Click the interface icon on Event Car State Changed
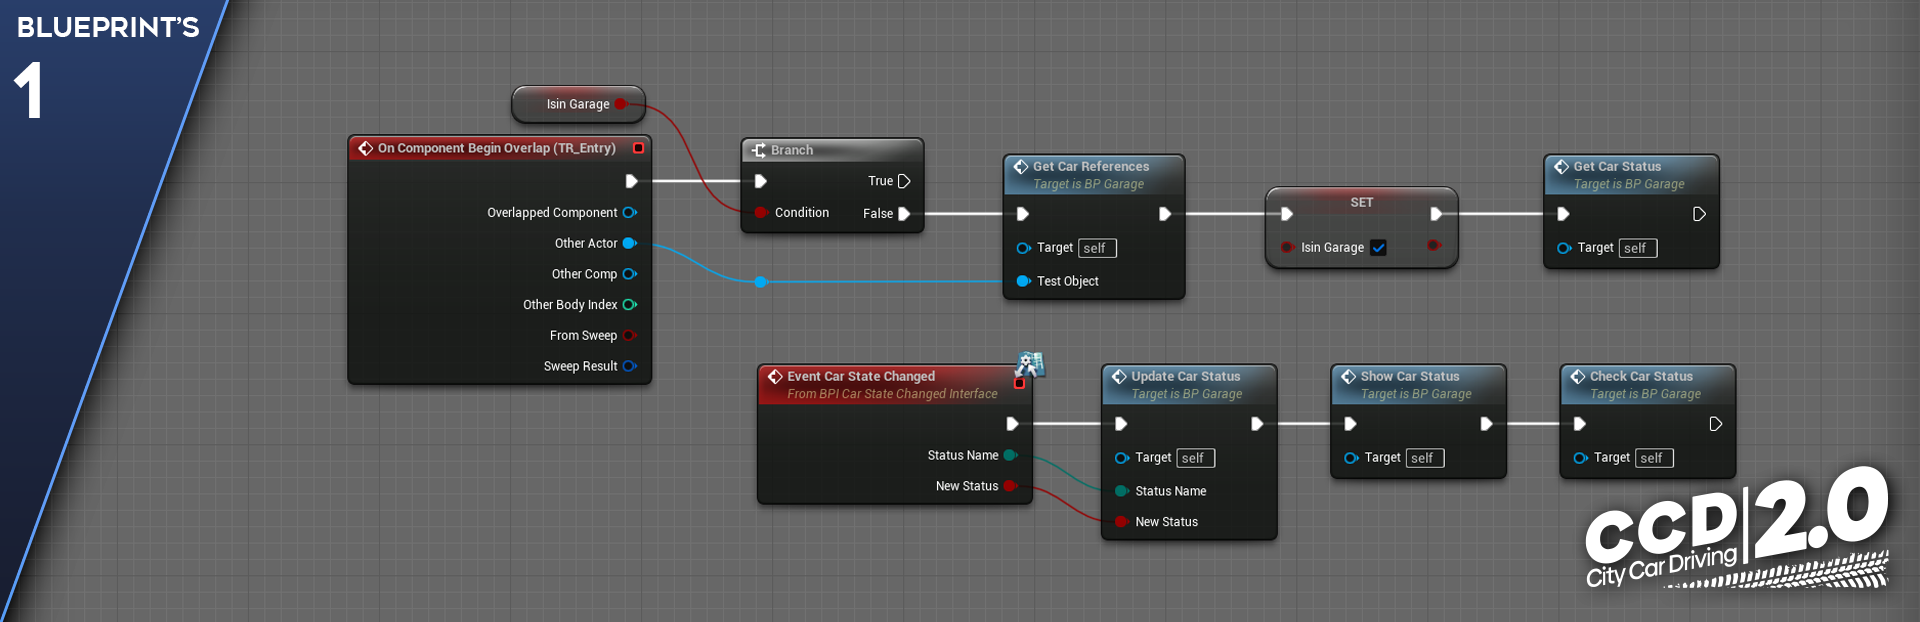 pos(1029,364)
